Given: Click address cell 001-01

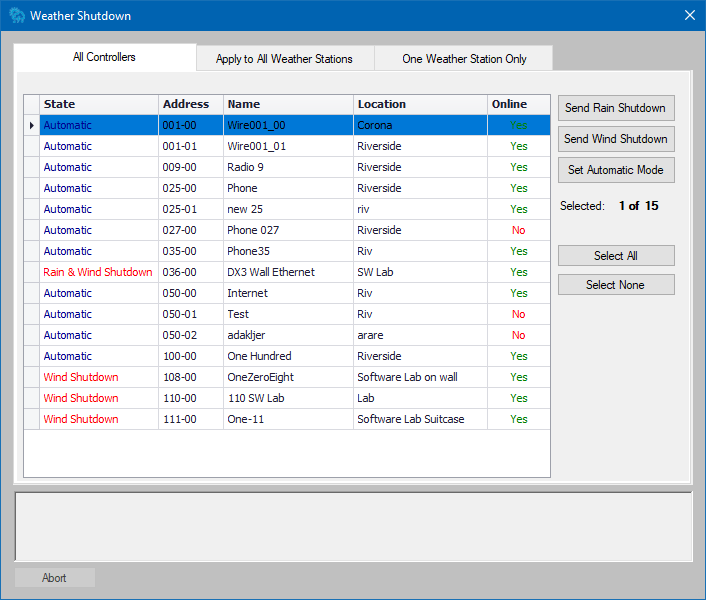Looking at the screenshot, I should [x=191, y=146].
